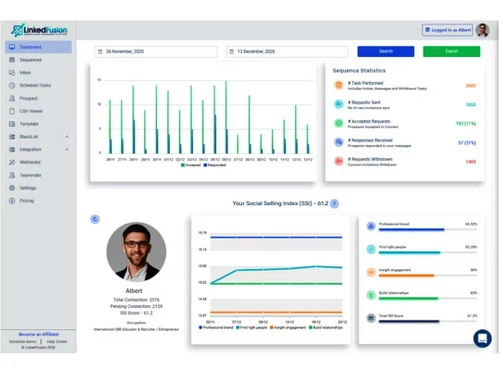Click the Help Center link
Screen dimensions: 500x375
(57, 342)
